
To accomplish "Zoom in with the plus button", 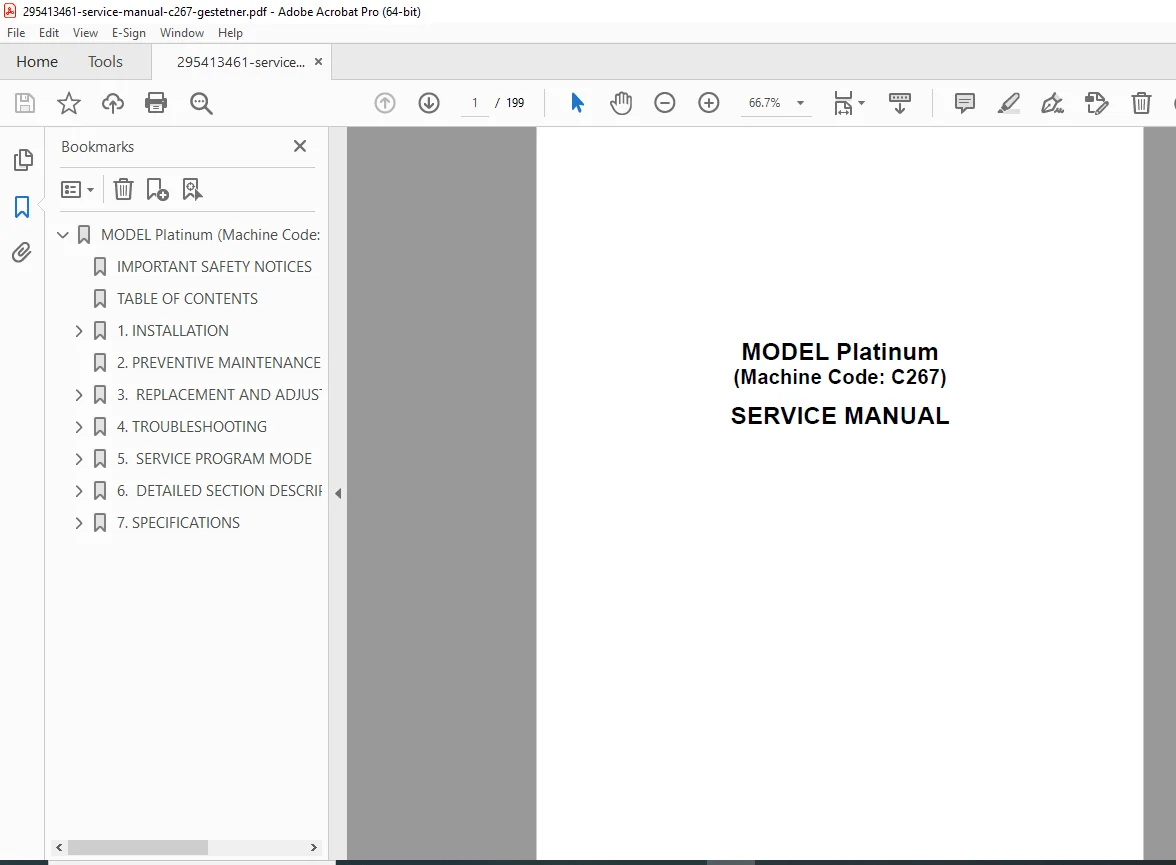I will click(x=709, y=103).
